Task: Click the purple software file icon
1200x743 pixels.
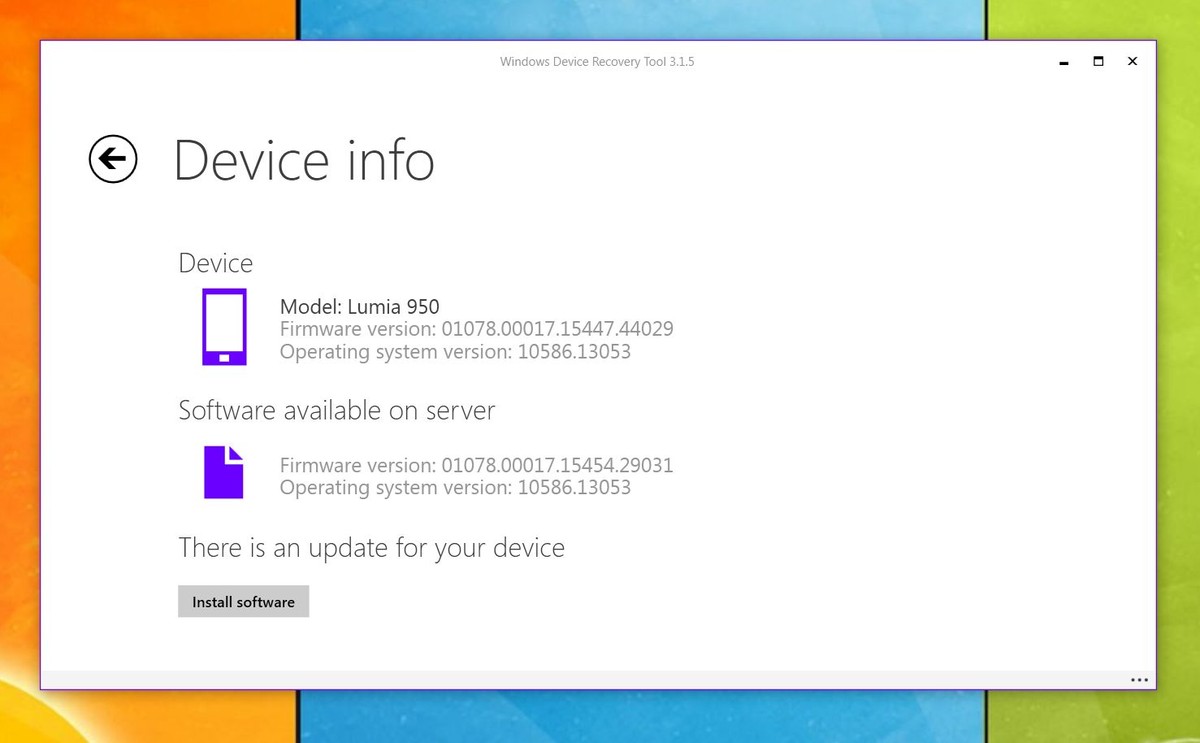Action: click(224, 472)
